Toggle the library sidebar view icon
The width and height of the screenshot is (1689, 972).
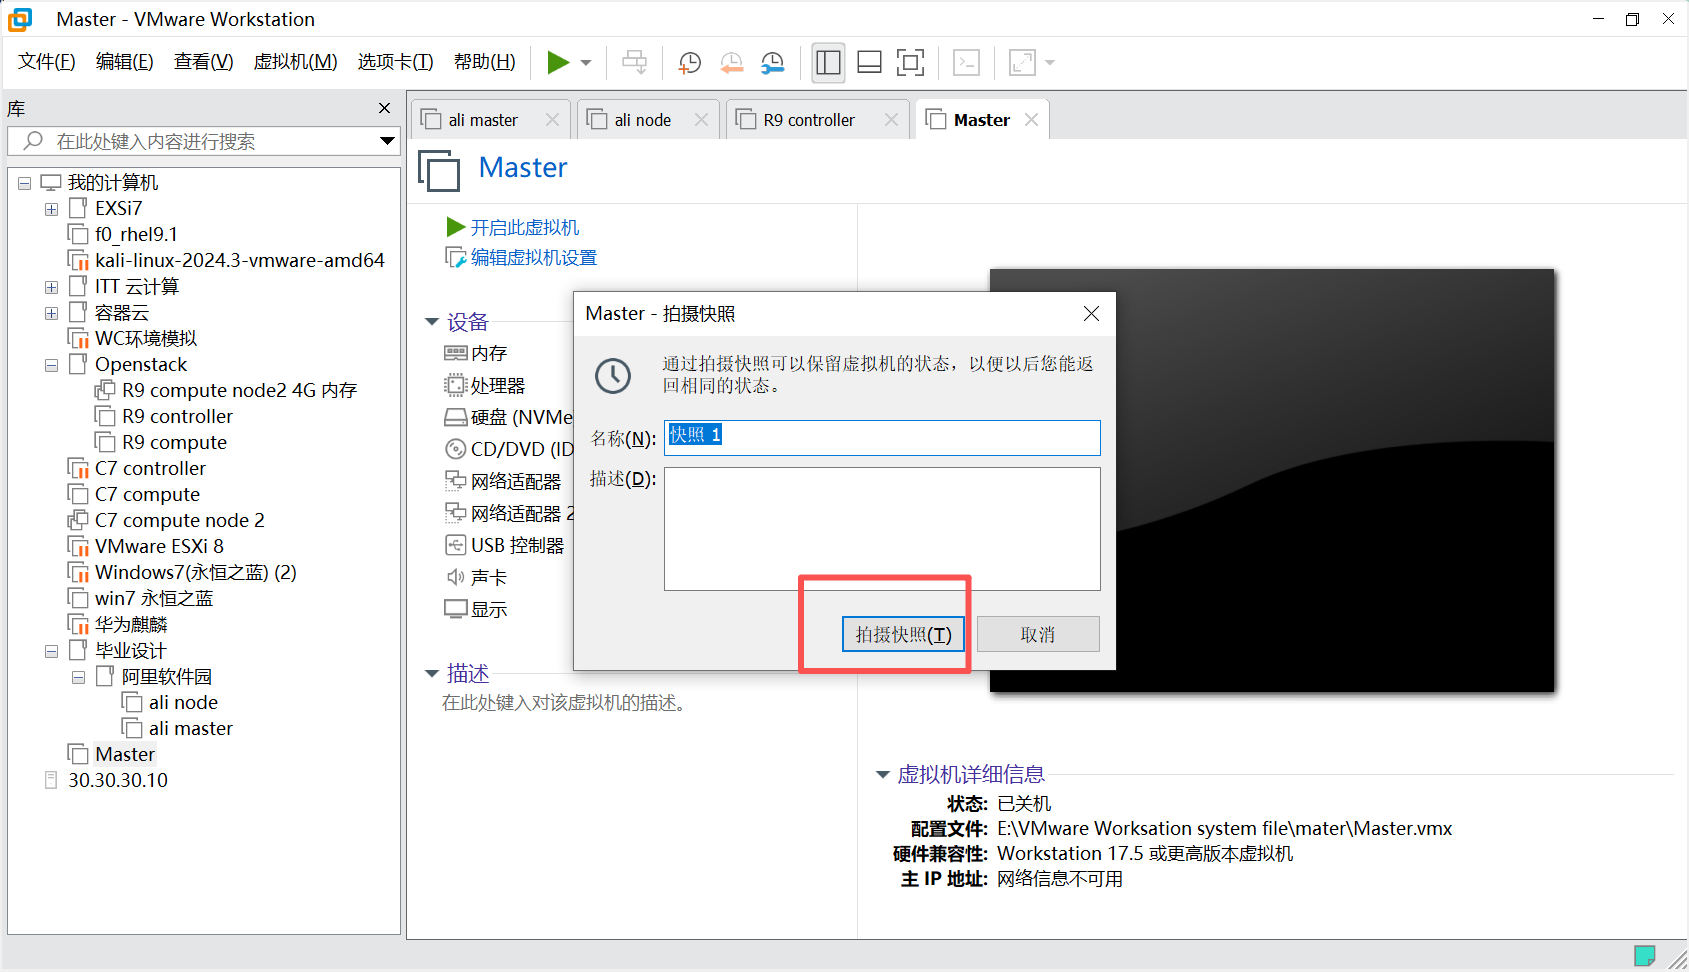[x=828, y=63]
